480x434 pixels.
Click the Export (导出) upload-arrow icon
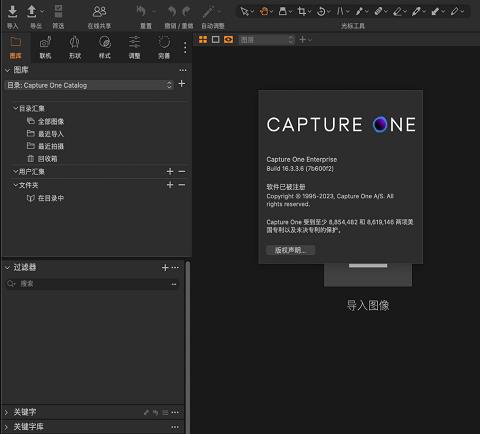[32, 11]
